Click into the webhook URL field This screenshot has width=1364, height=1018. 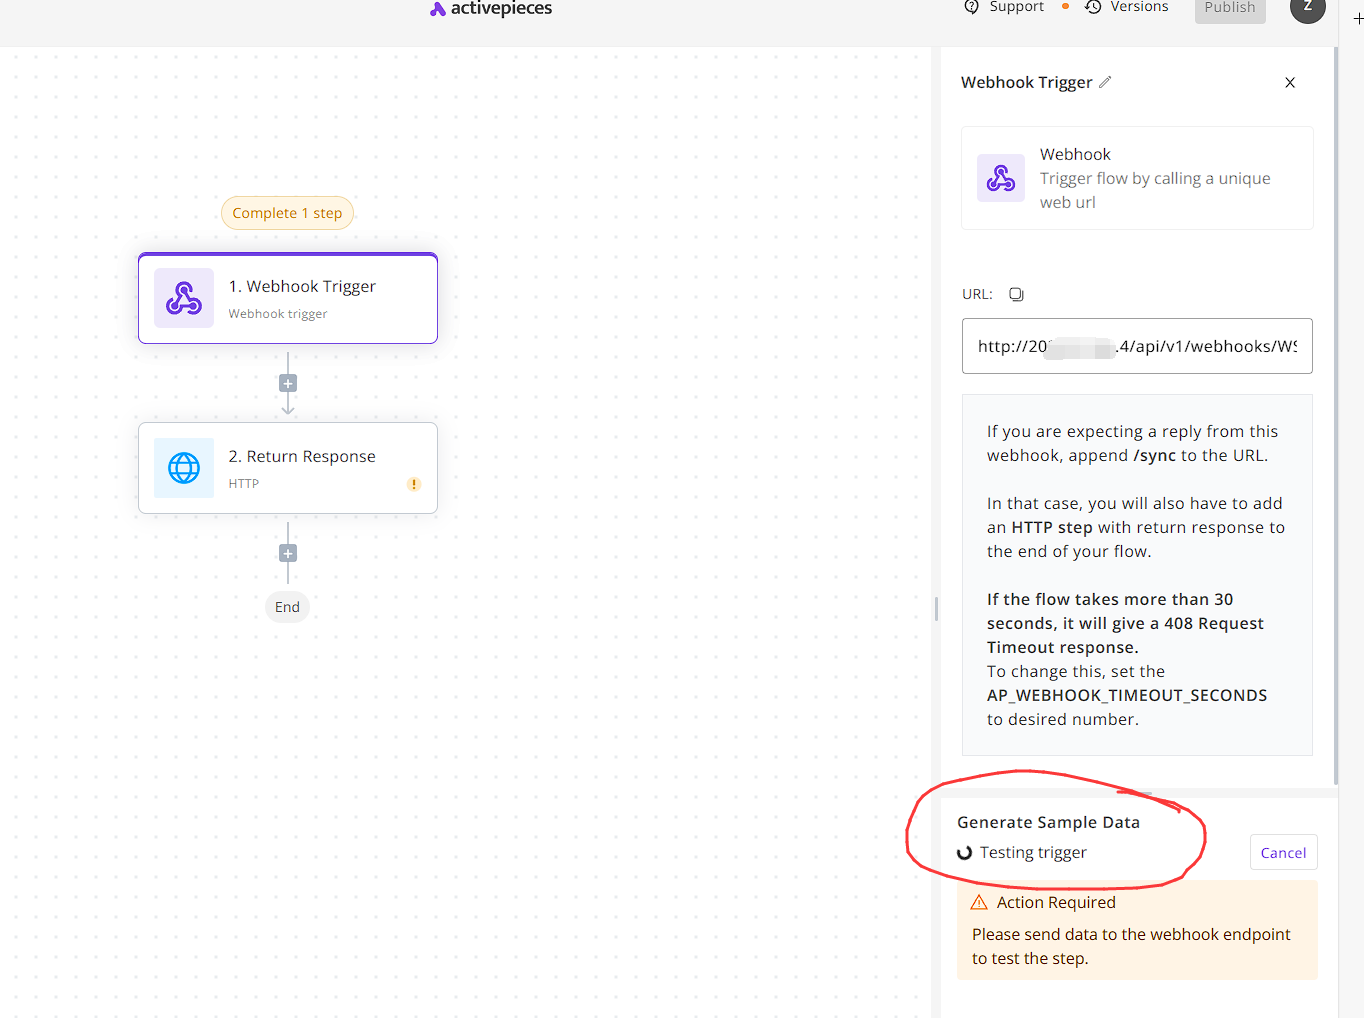coord(1137,346)
